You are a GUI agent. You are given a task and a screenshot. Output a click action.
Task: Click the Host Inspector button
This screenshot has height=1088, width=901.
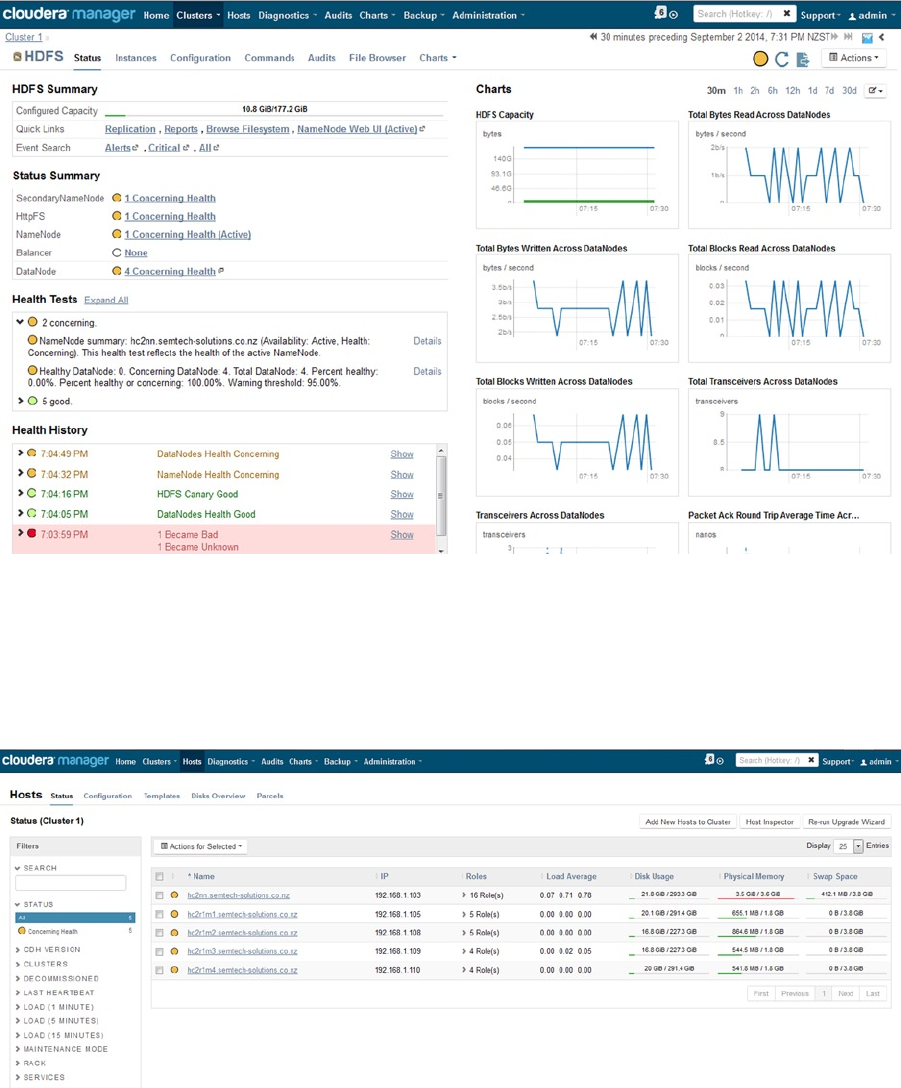(x=769, y=822)
